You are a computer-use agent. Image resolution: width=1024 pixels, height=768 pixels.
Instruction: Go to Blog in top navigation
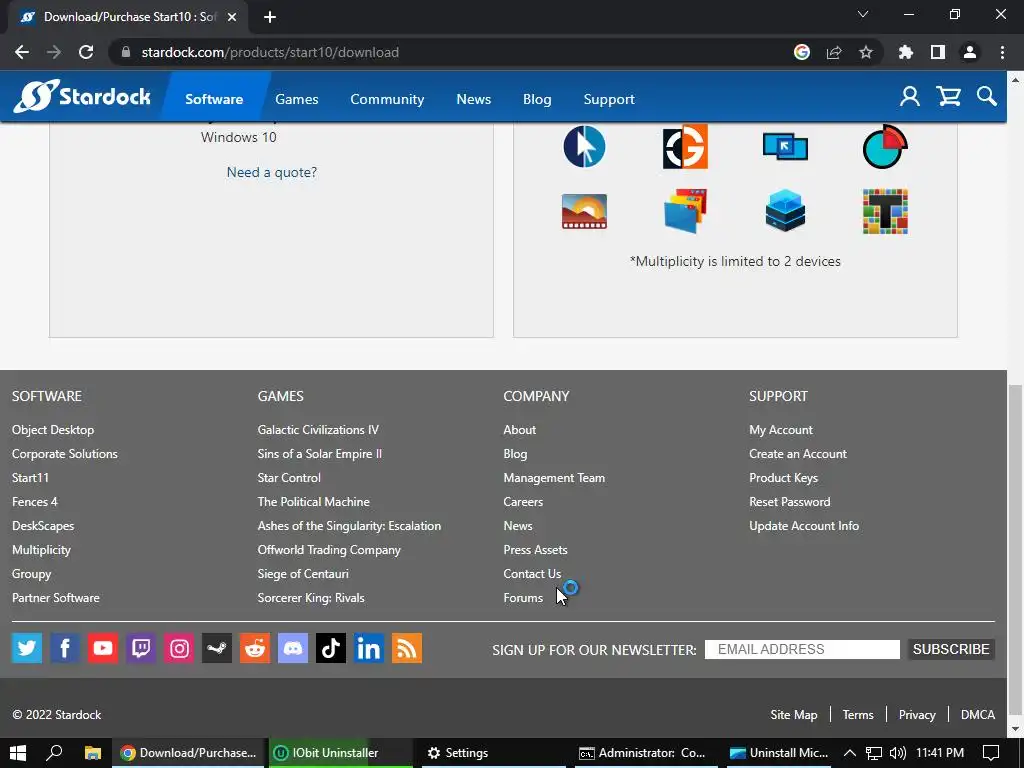pos(537,99)
